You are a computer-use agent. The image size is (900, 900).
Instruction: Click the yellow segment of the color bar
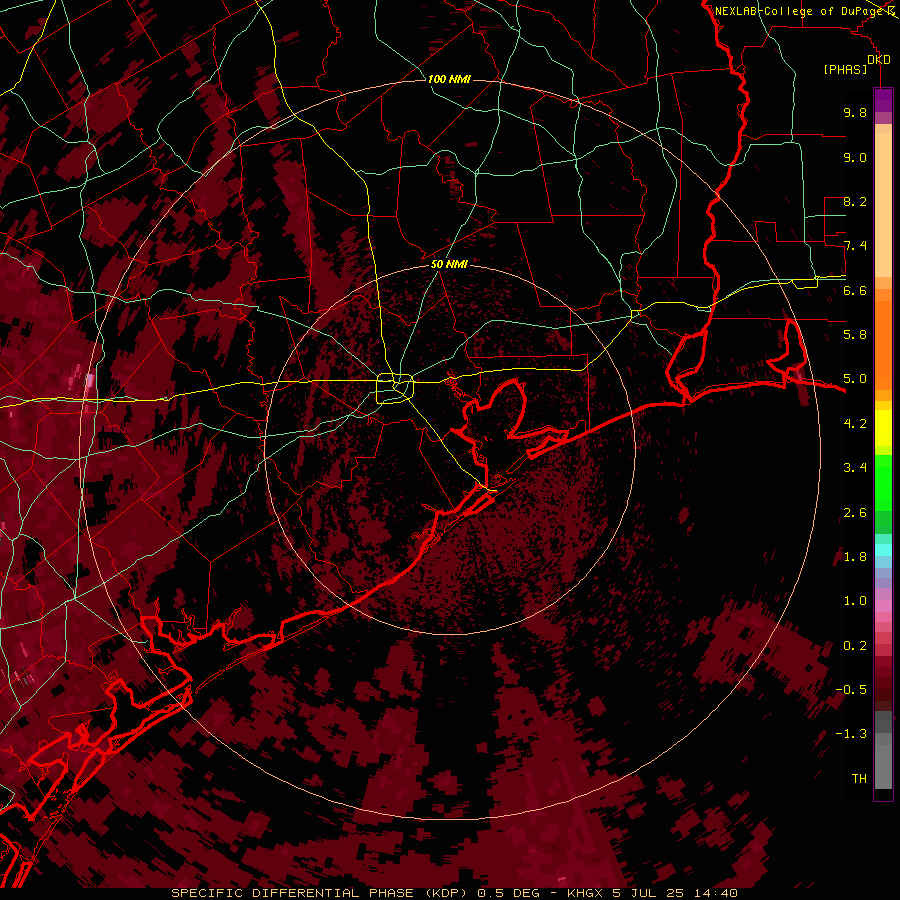[883, 428]
